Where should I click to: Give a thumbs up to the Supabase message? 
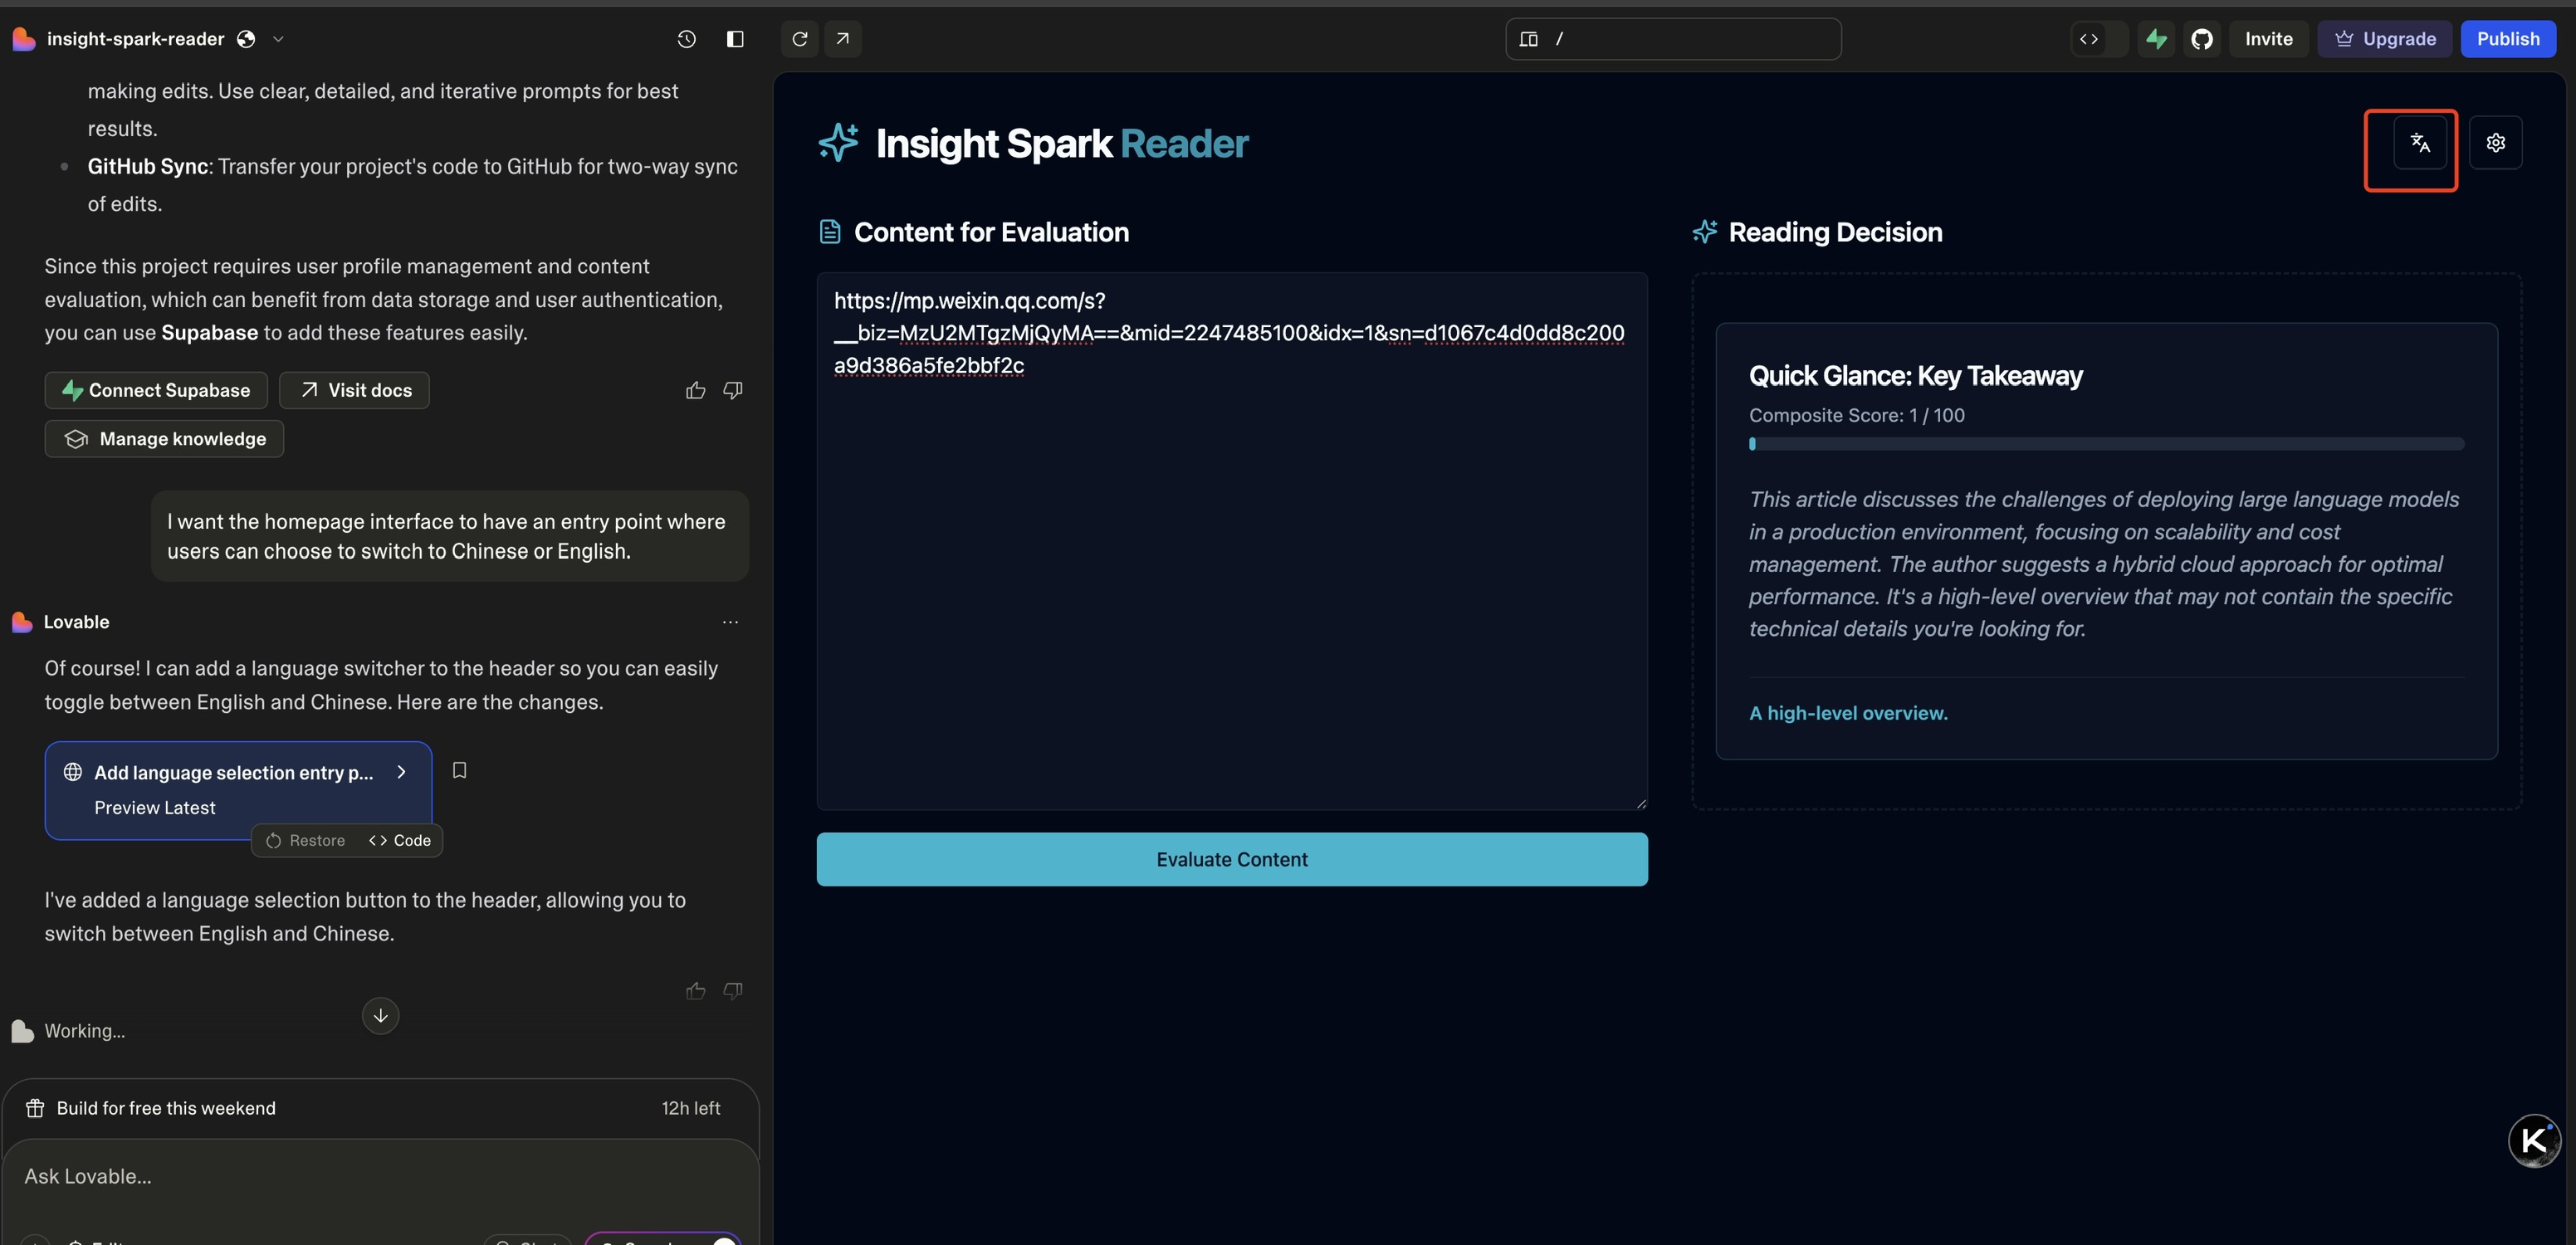coord(696,390)
